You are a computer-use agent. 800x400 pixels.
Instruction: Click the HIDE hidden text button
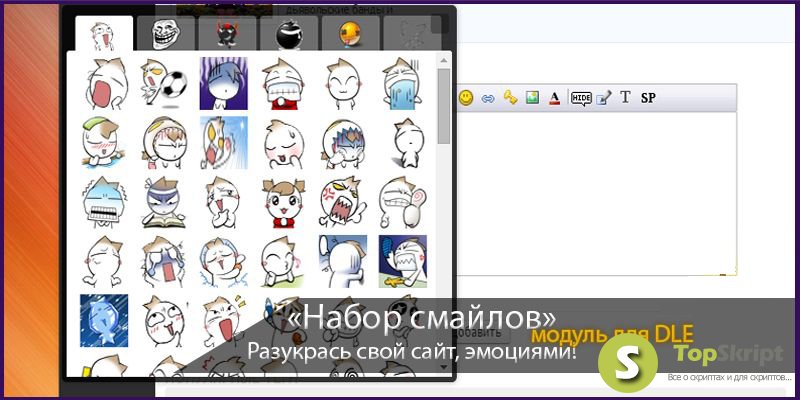tap(581, 98)
